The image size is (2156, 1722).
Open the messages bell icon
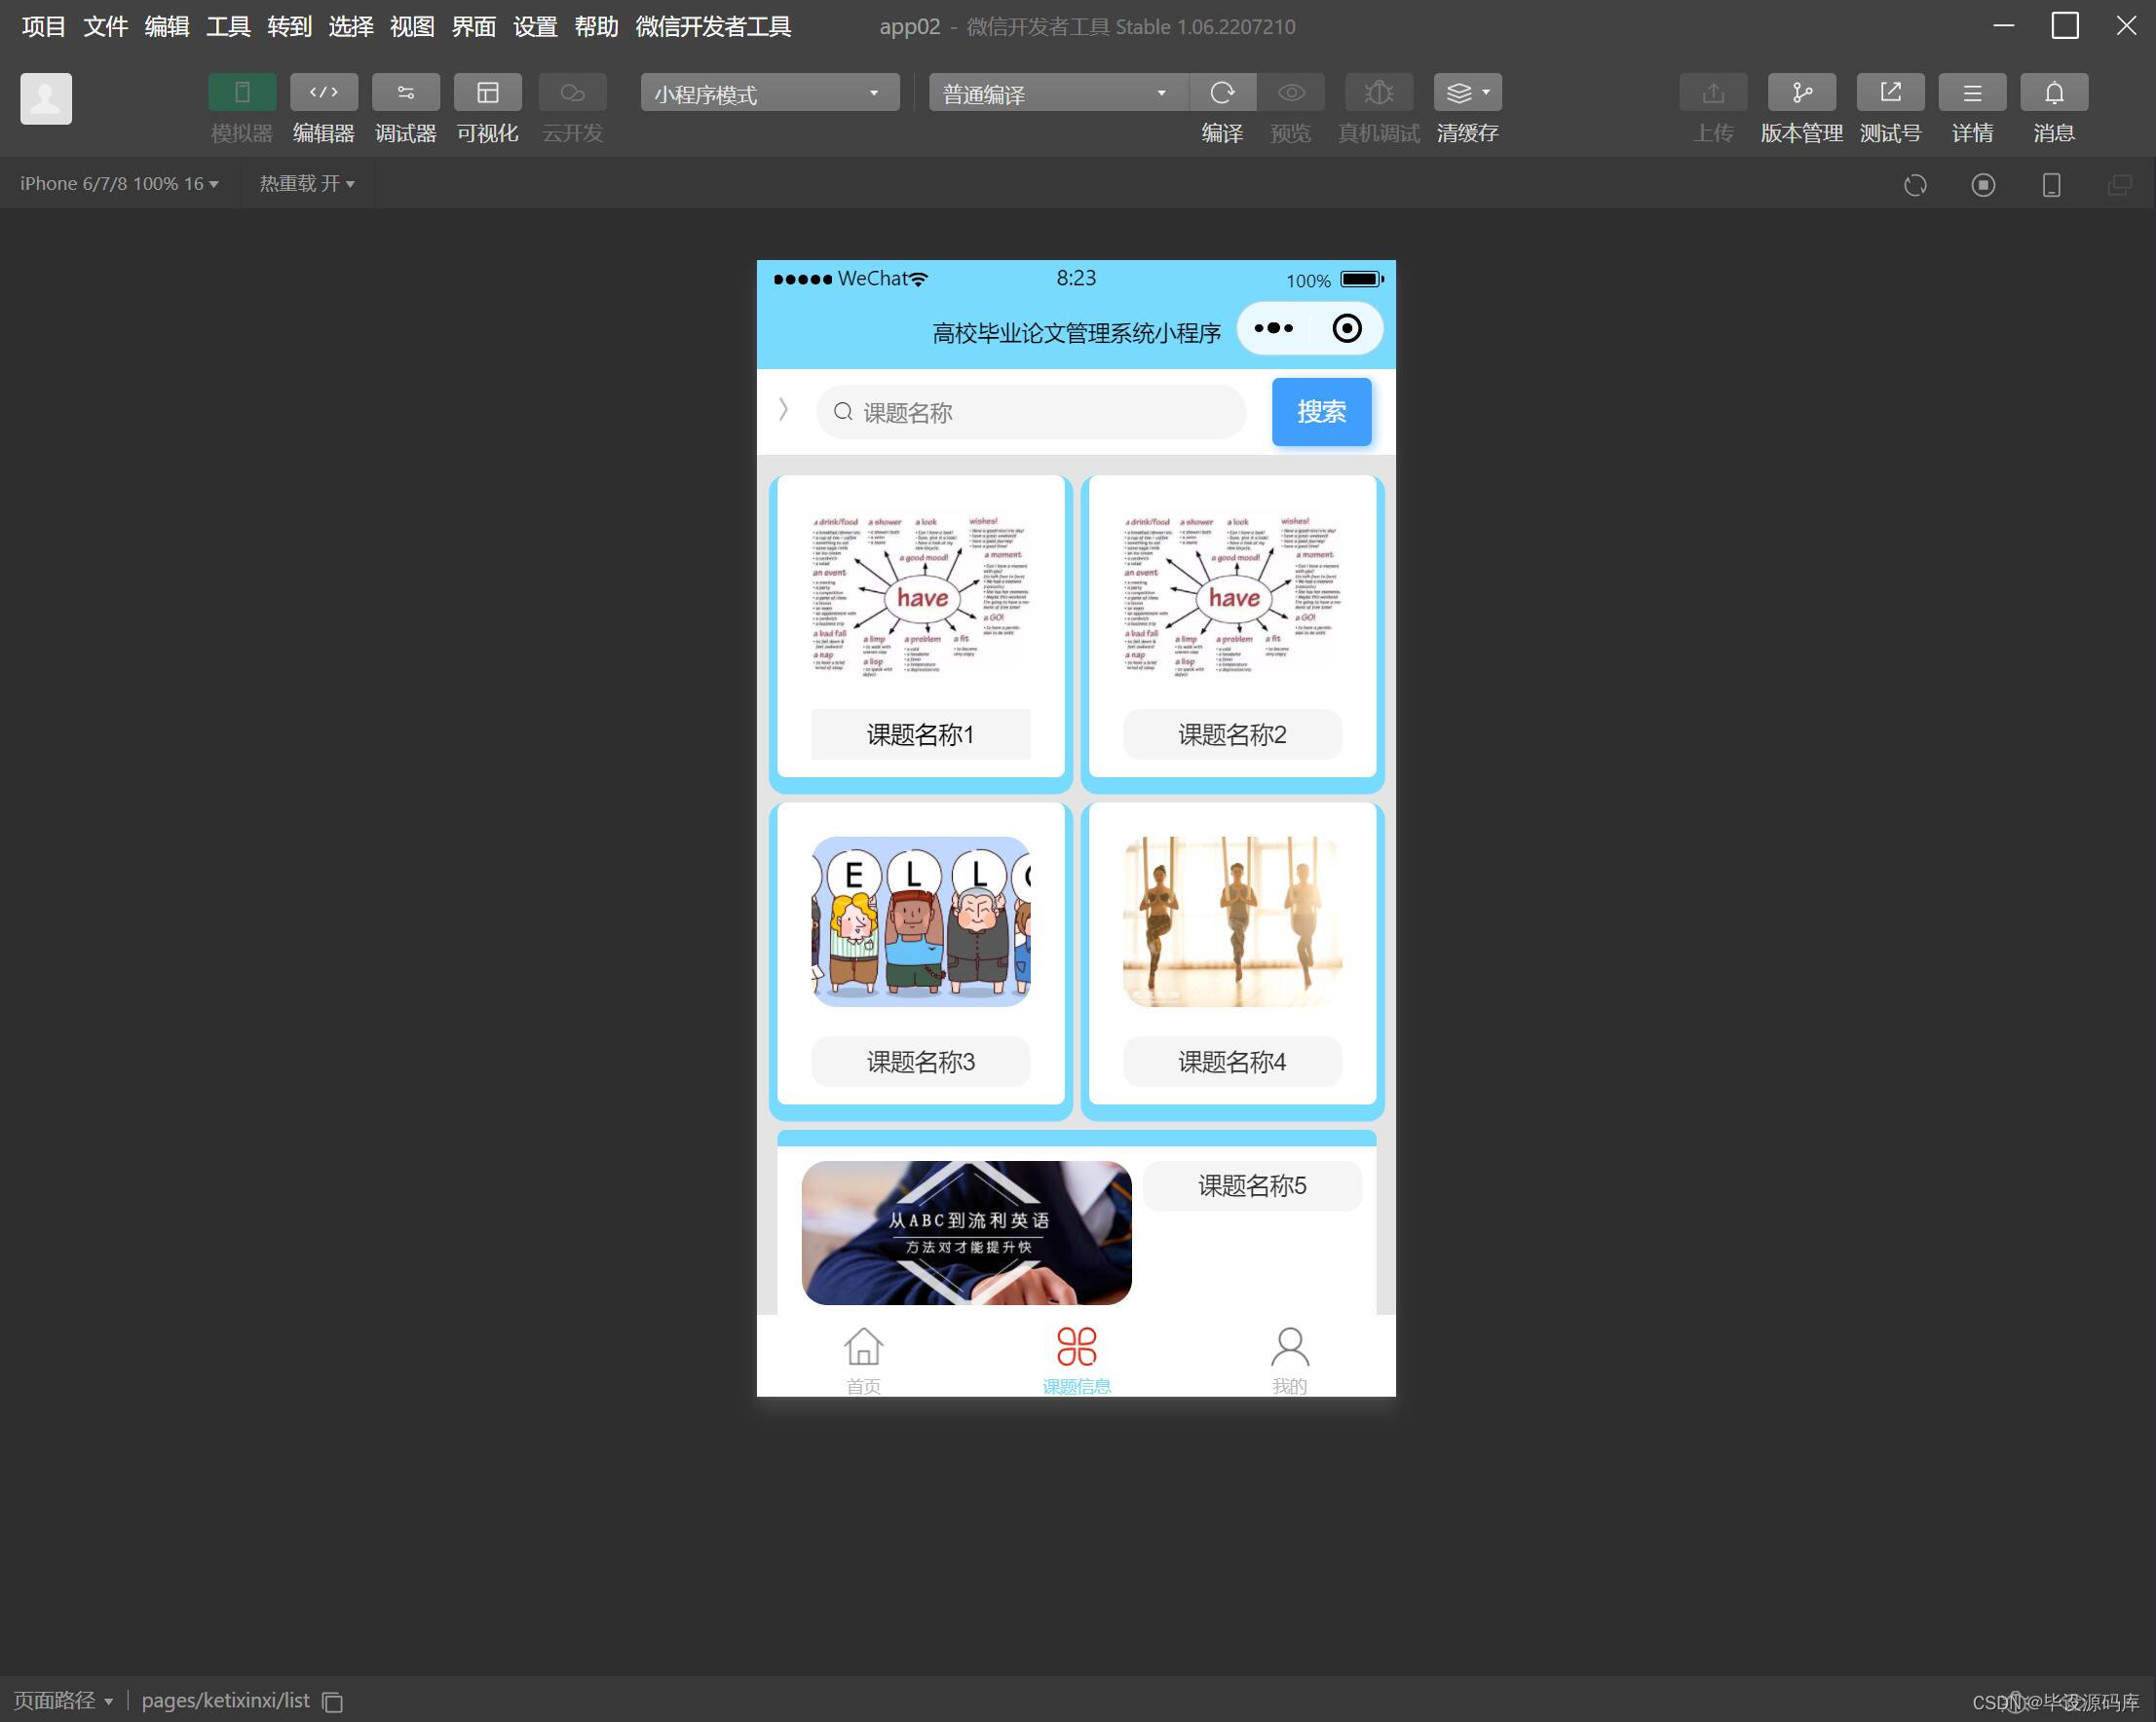pos(2053,93)
